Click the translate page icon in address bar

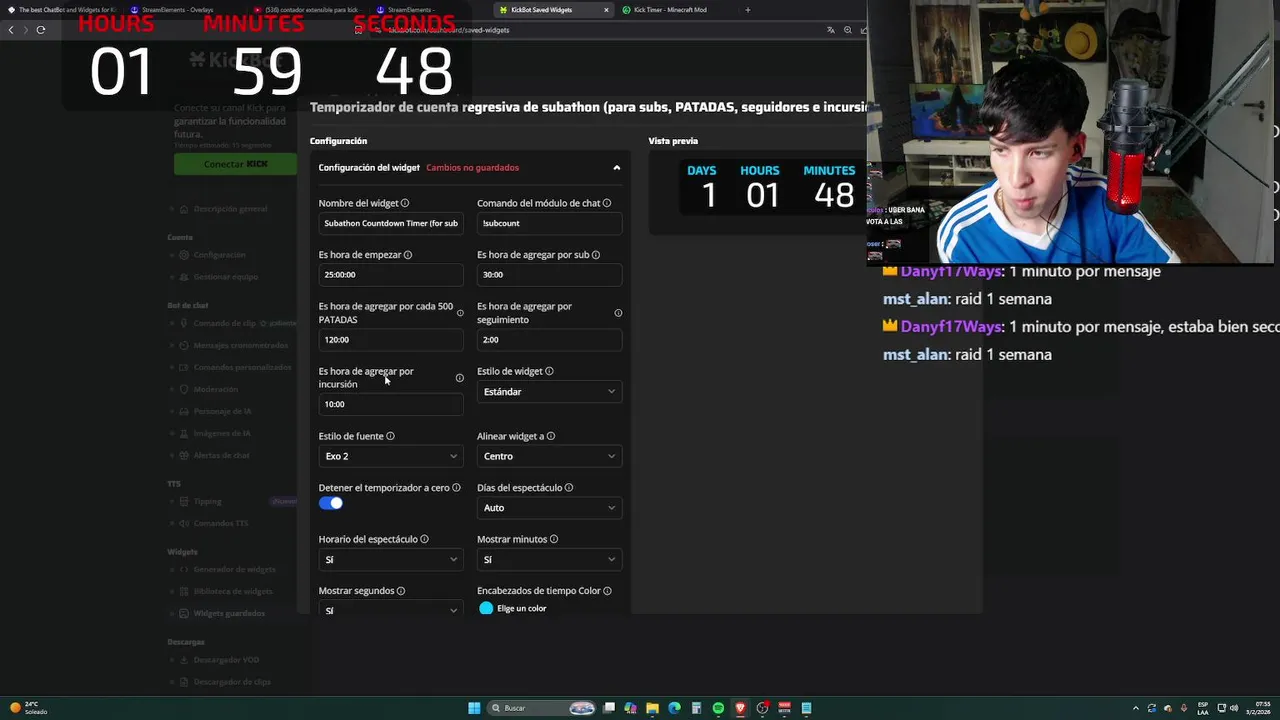click(x=830, y=30)
